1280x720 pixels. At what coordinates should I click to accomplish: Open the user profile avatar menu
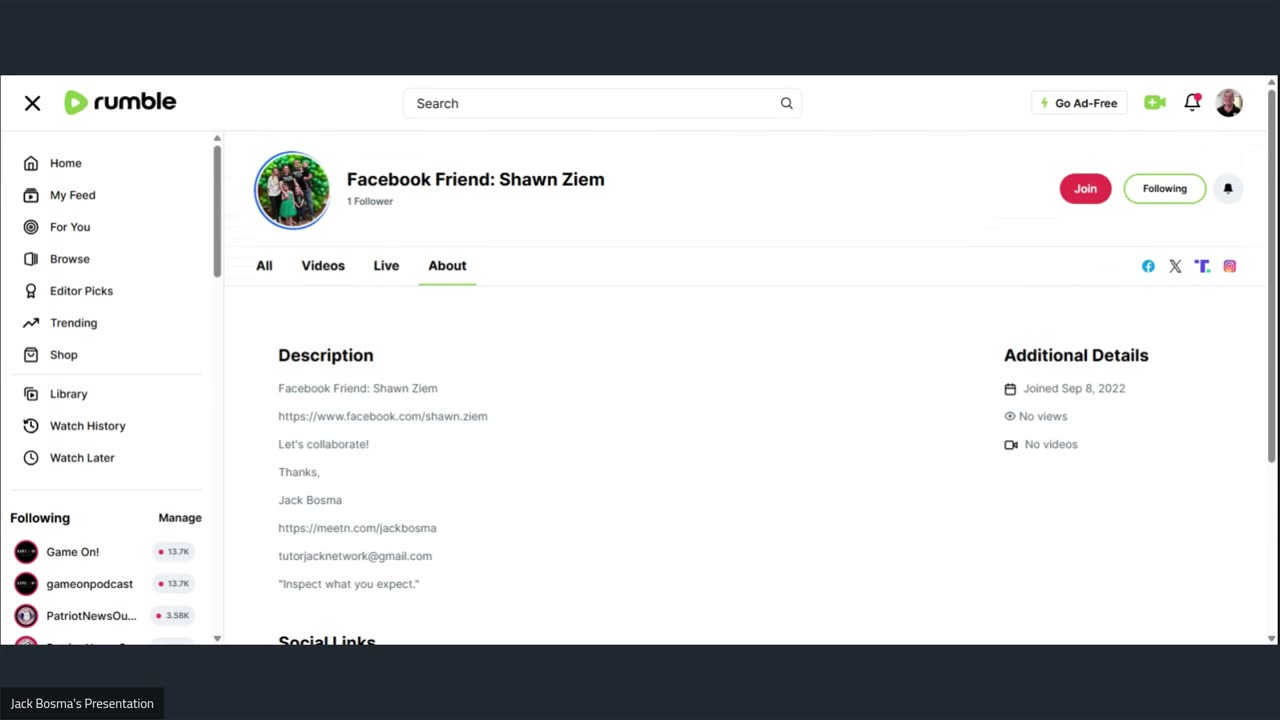click(x=1229, y=102)
